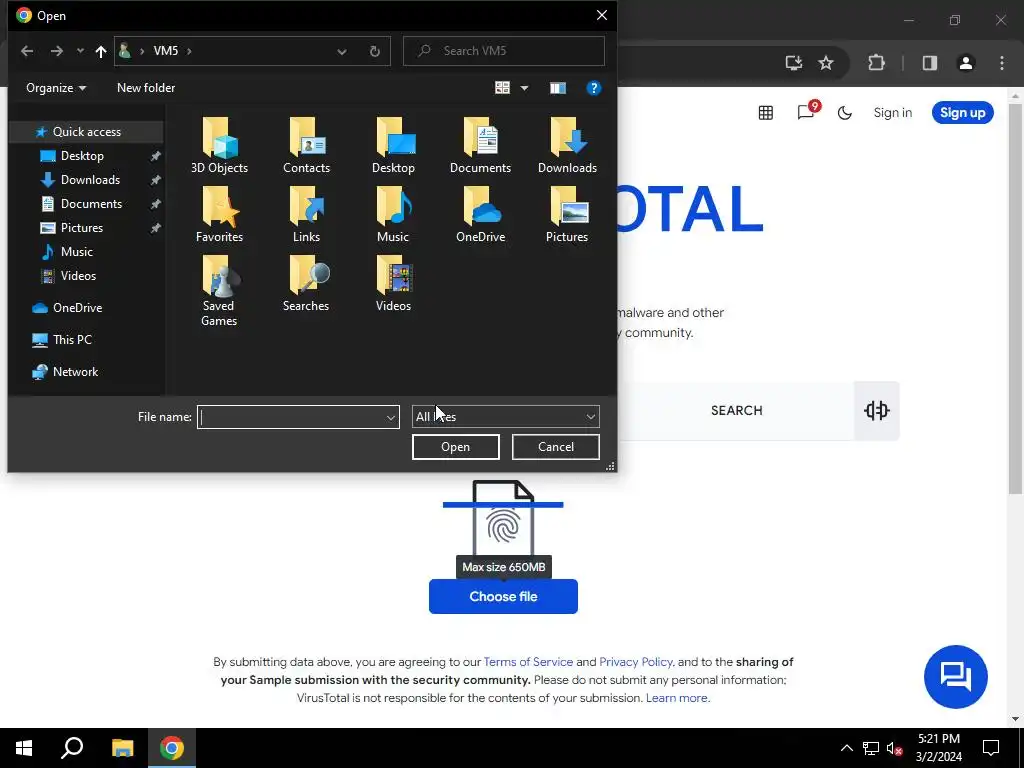Select Videos in navigation sidebar
Screen dimensions: 1024x768
(x=78, y=276)
